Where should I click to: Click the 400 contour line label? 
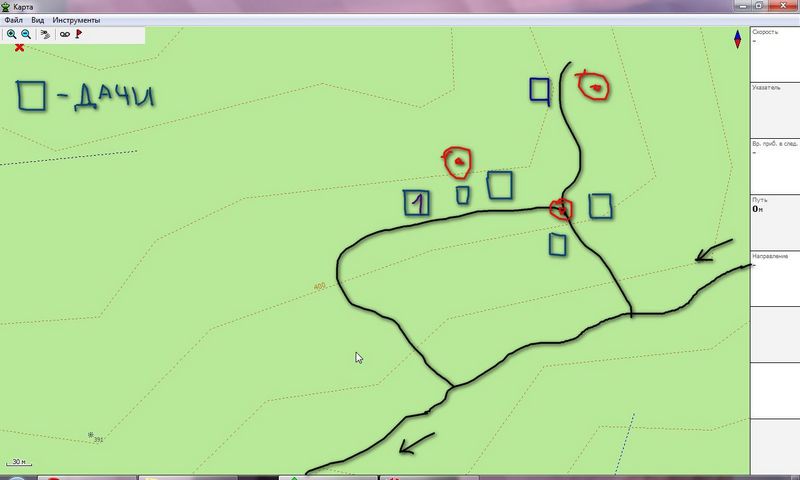tap(319, 287)
